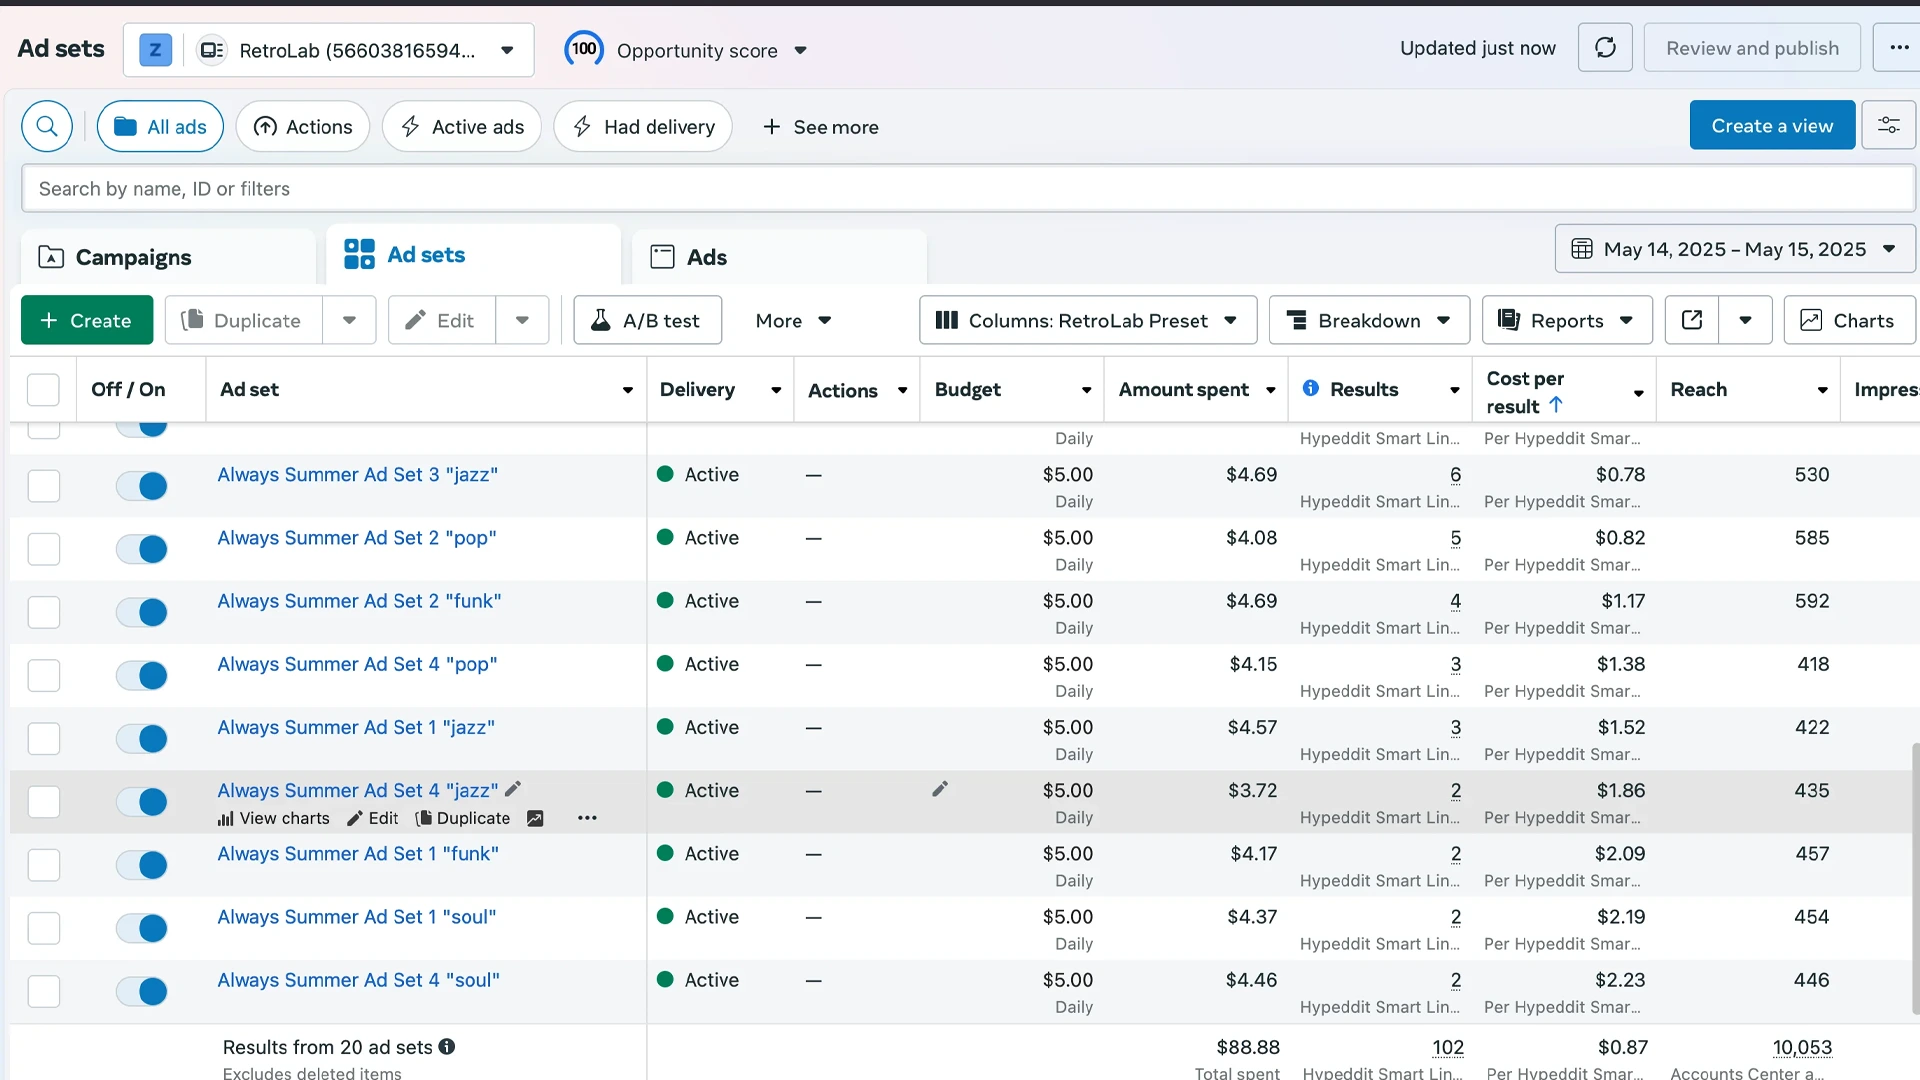Check the box for Always Summer Ad Set 2 "pop"

(43, 549)
